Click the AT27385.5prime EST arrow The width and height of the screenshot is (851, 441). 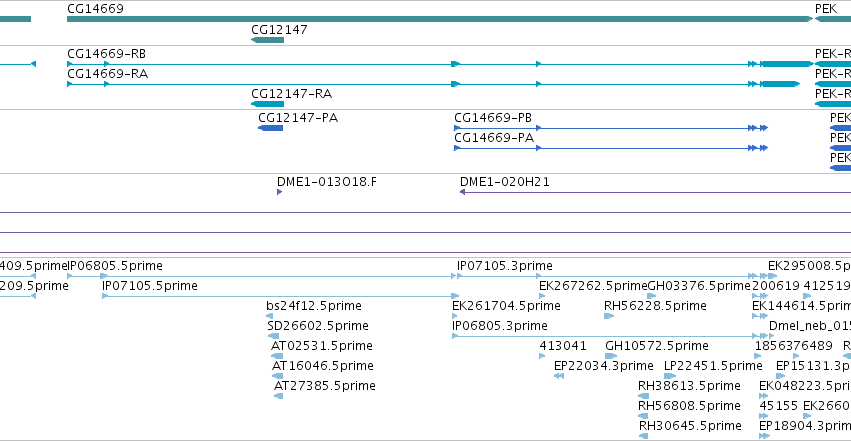(278, 396)
